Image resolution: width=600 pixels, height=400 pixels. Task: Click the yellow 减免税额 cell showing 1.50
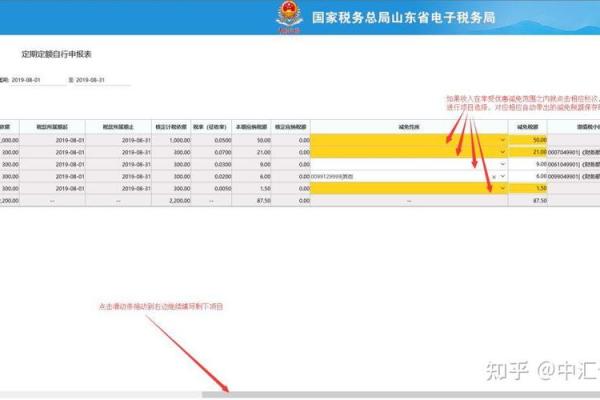(x=528, y=188)
